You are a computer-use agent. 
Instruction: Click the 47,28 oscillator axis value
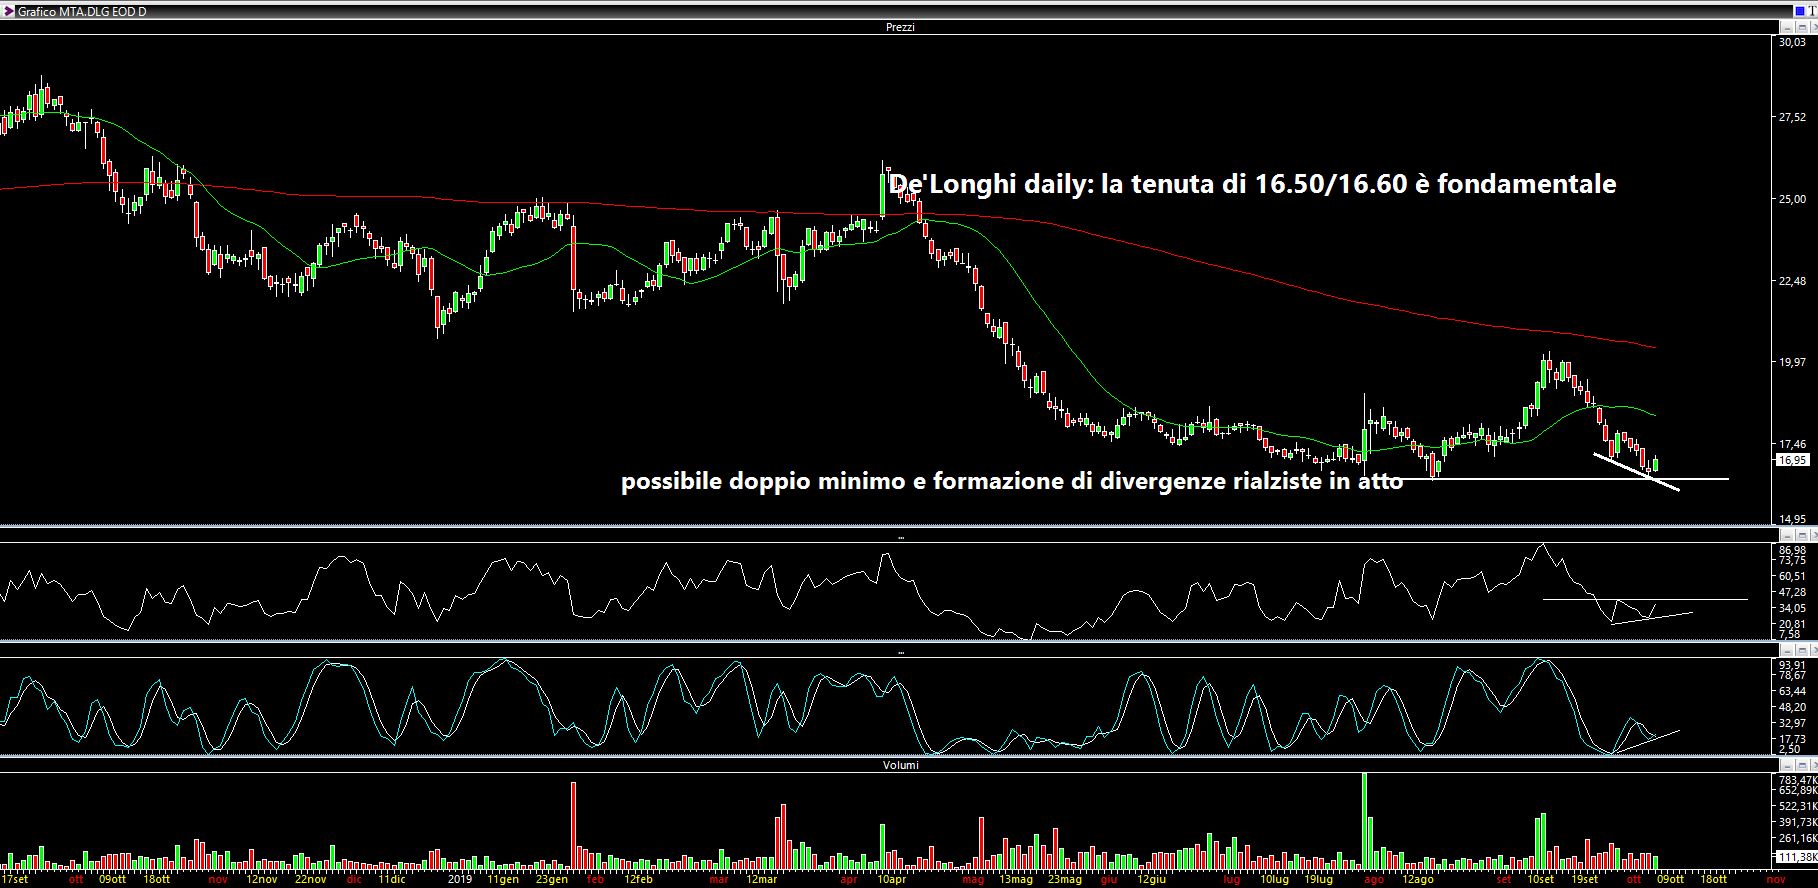1793,592
